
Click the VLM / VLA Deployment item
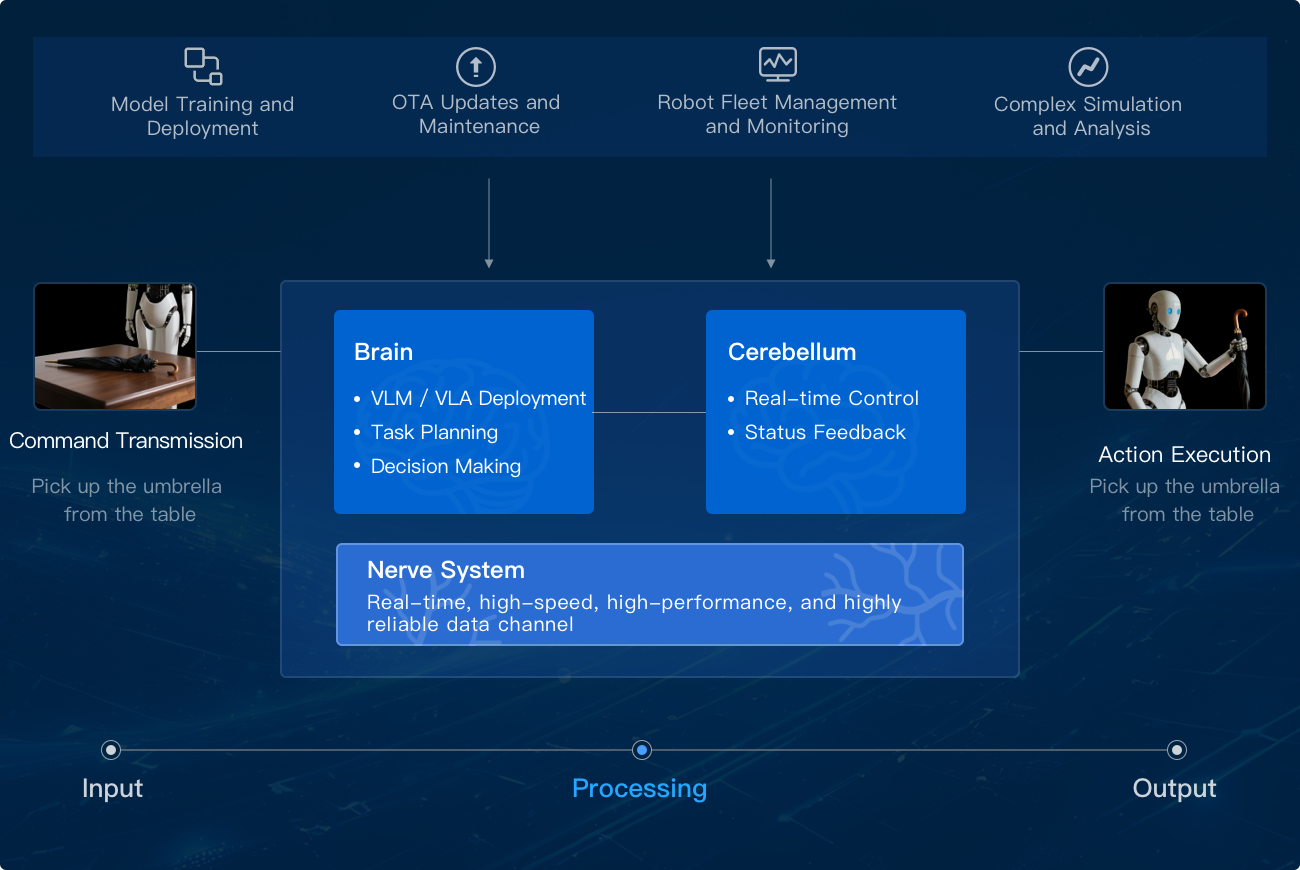478,398
